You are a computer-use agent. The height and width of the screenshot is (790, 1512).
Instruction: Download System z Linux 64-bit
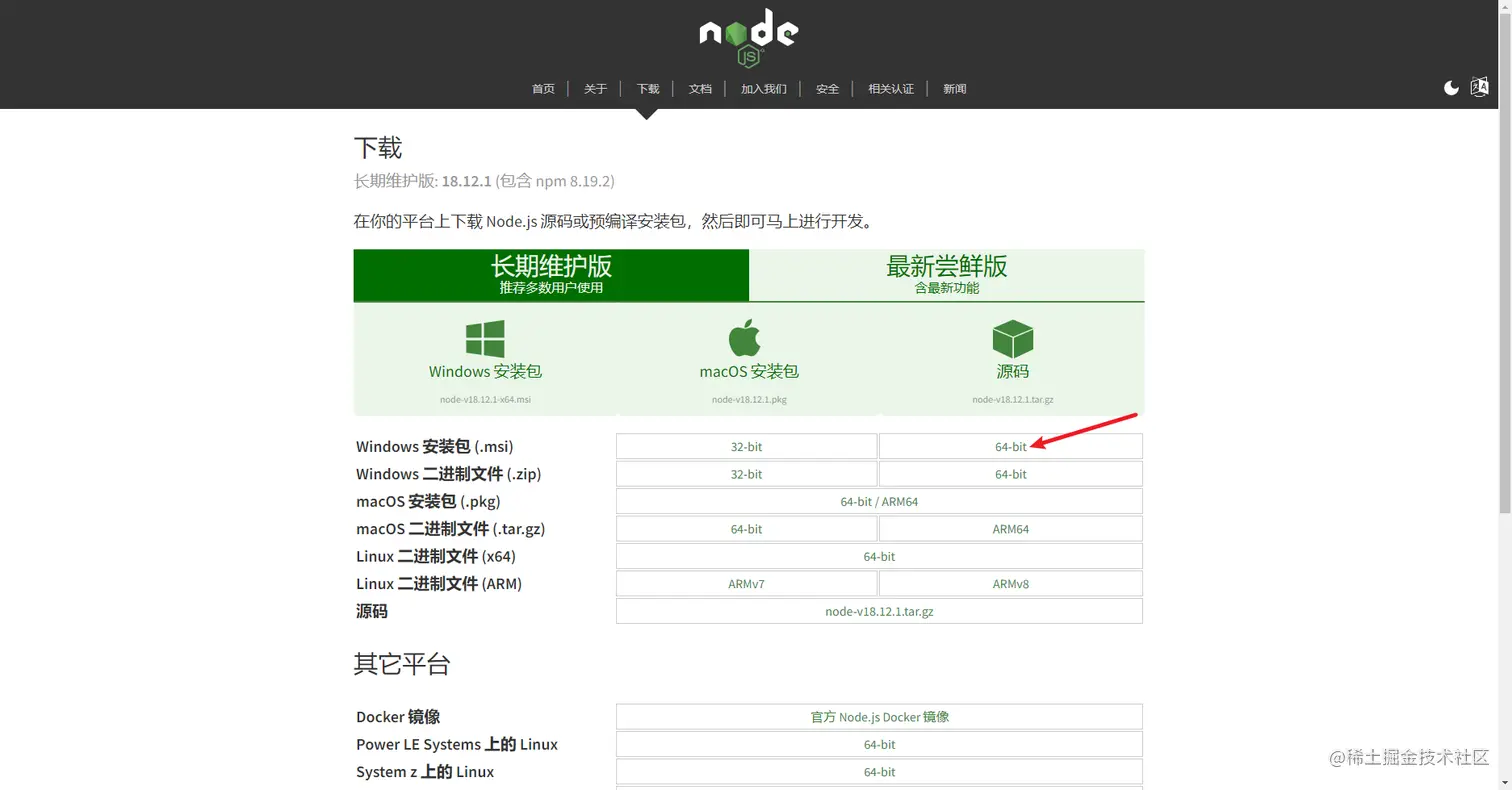[x=879, y=772]
